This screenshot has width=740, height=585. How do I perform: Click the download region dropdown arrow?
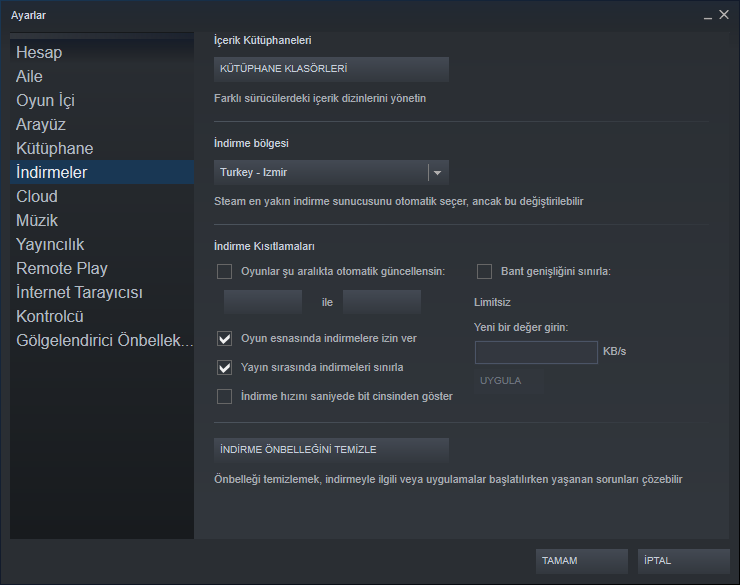[437, 173]
